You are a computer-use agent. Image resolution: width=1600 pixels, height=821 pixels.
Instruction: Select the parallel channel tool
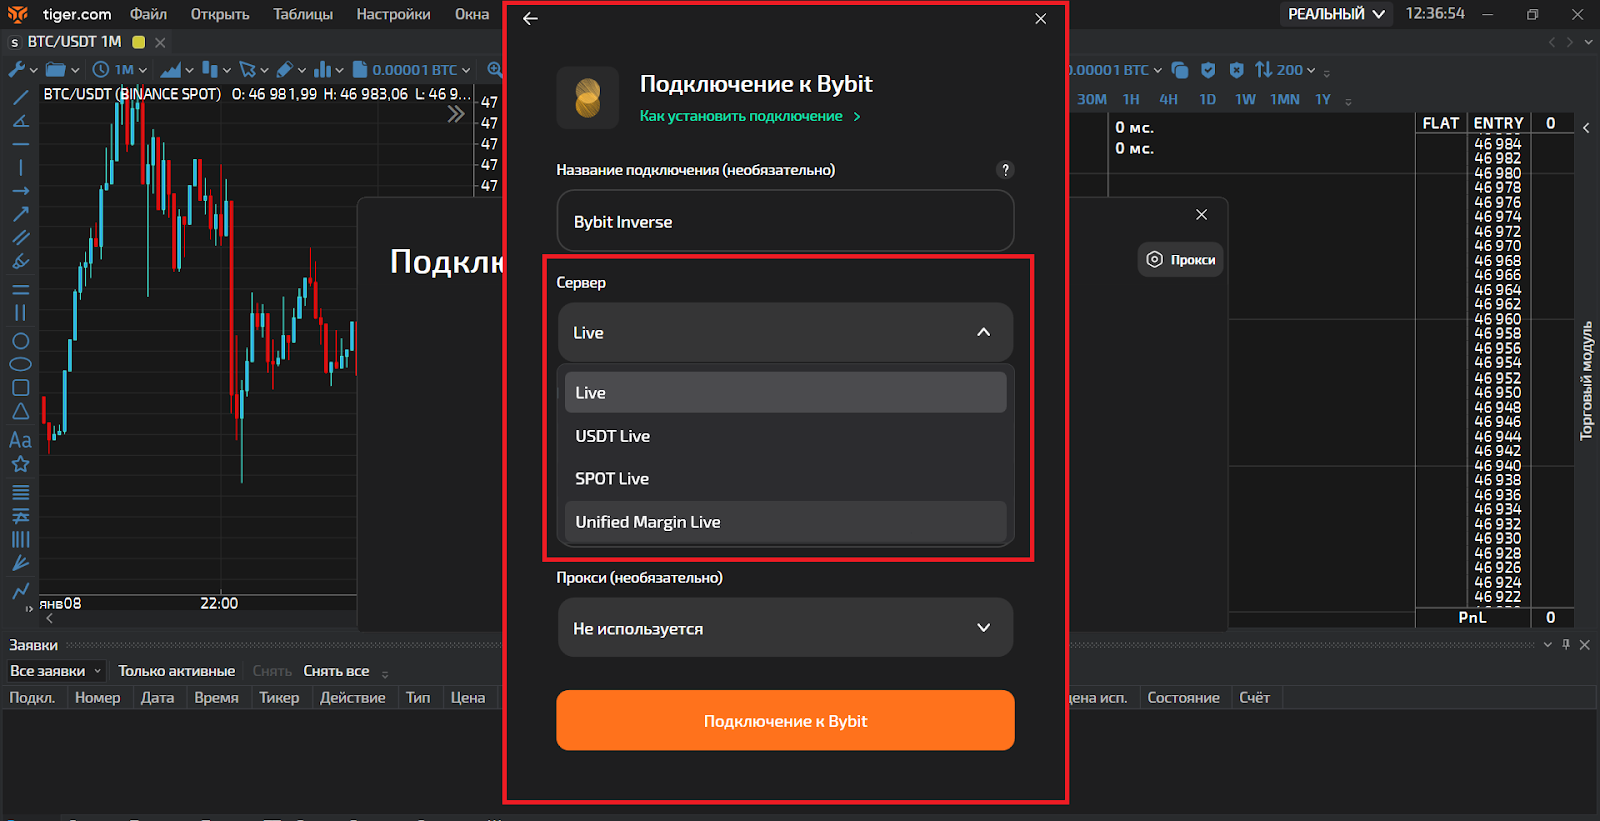point(20,238)
